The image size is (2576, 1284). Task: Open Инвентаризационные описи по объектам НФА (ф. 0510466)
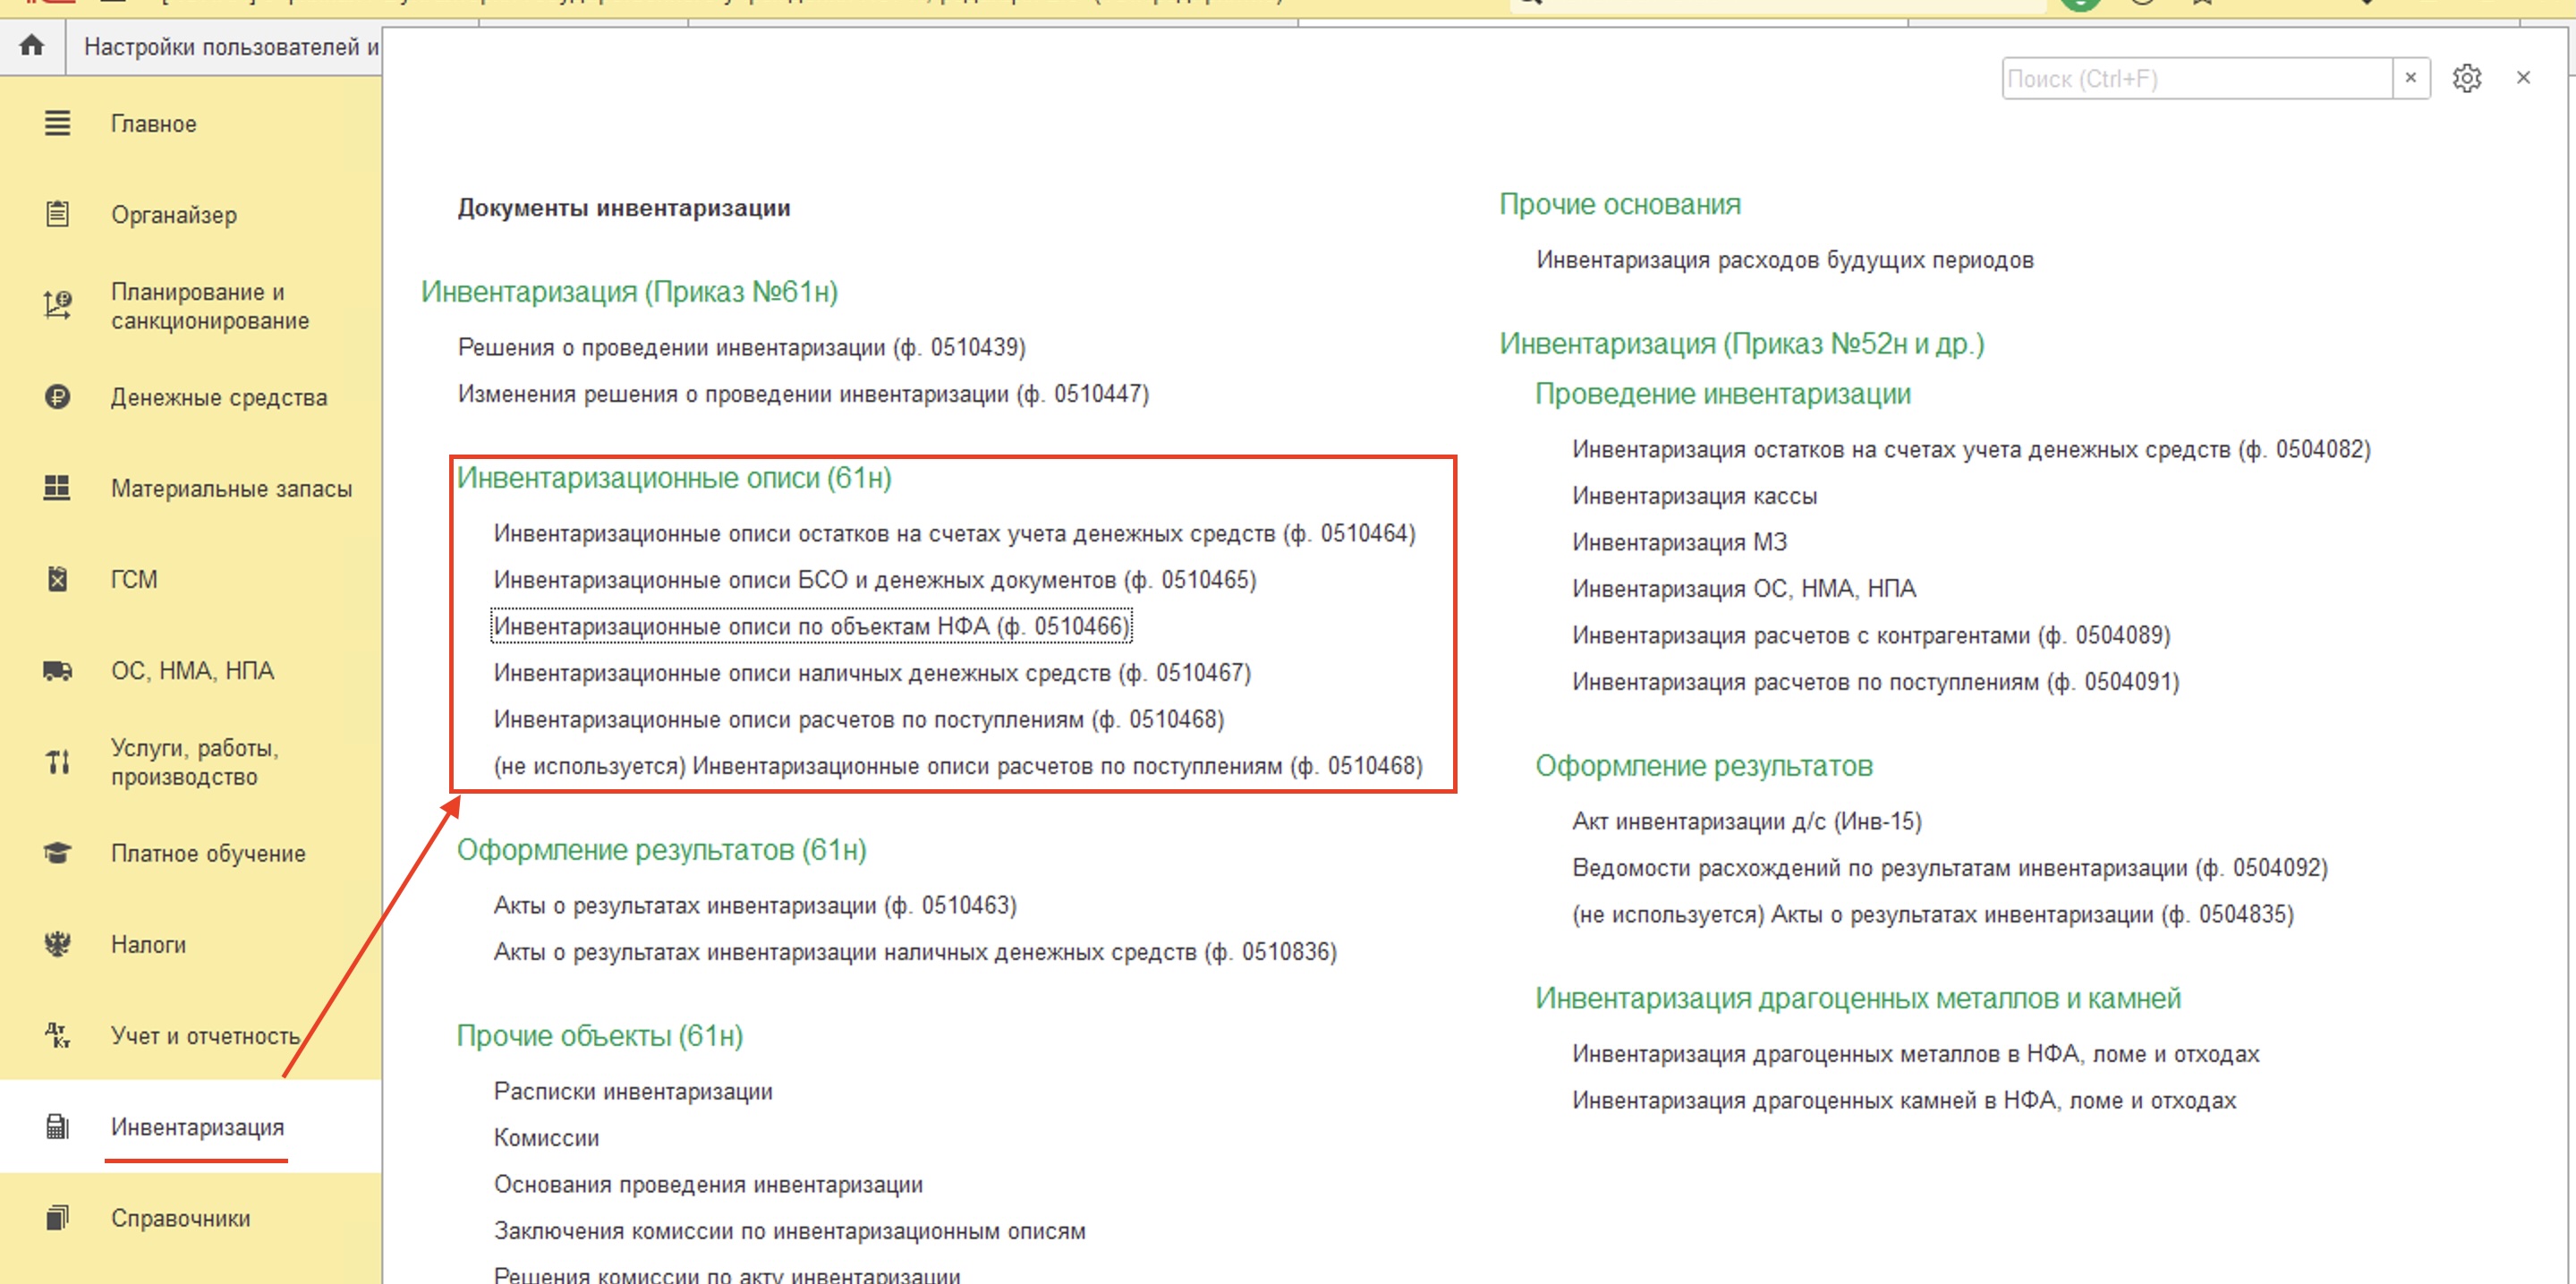pos(811,626)
